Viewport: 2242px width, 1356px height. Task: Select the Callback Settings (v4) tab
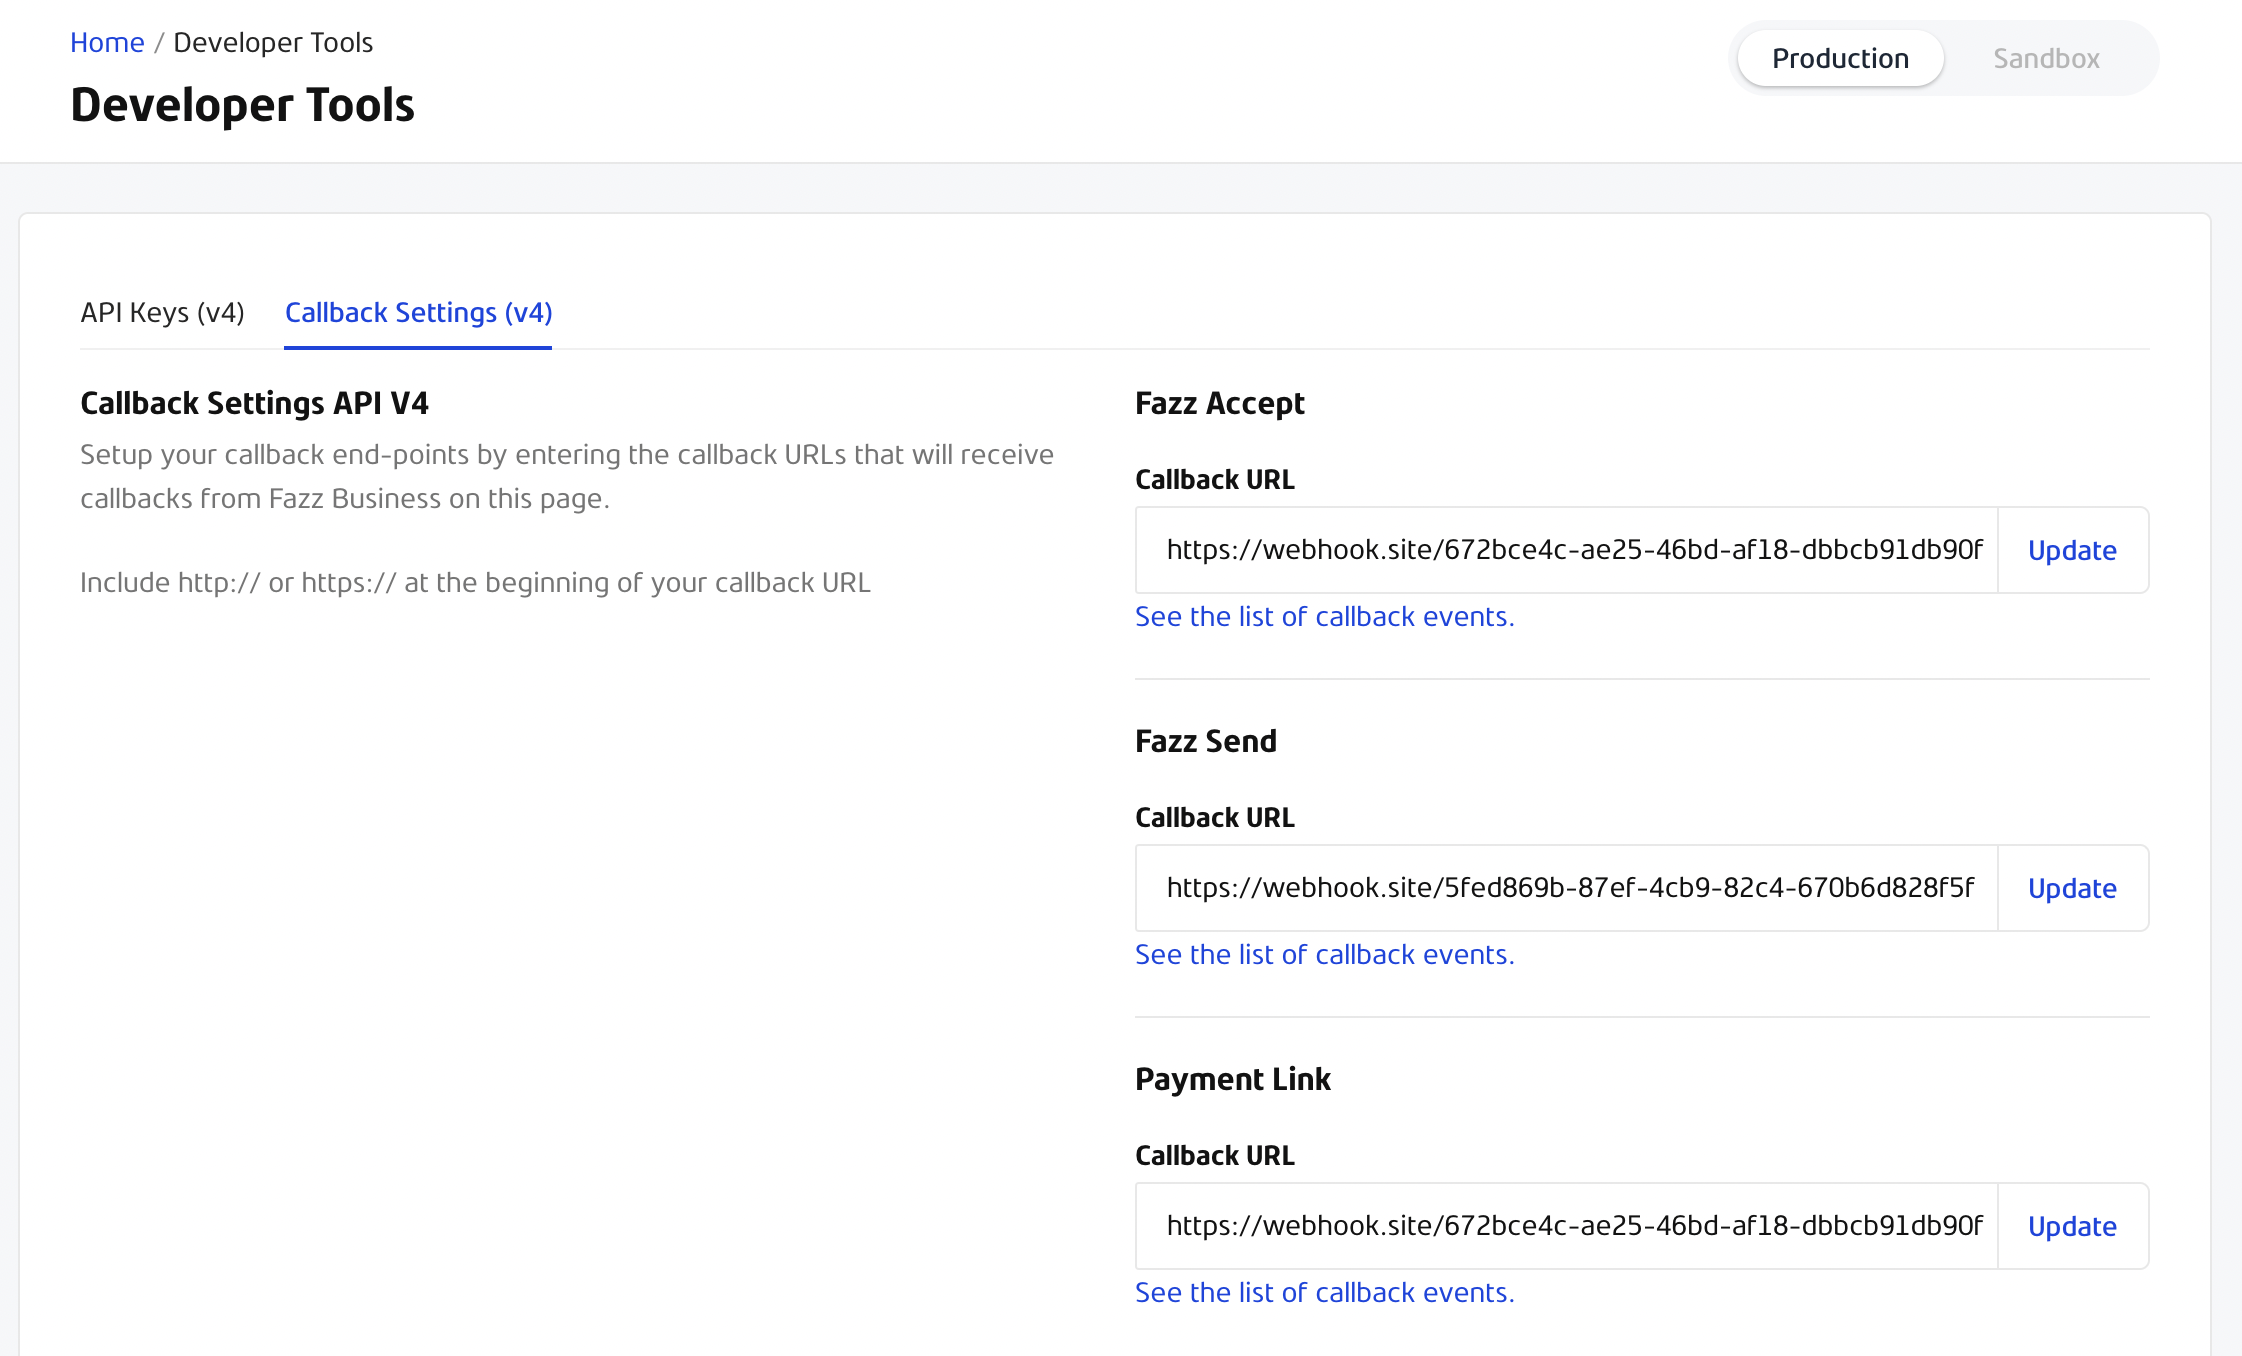pos(418,312)
